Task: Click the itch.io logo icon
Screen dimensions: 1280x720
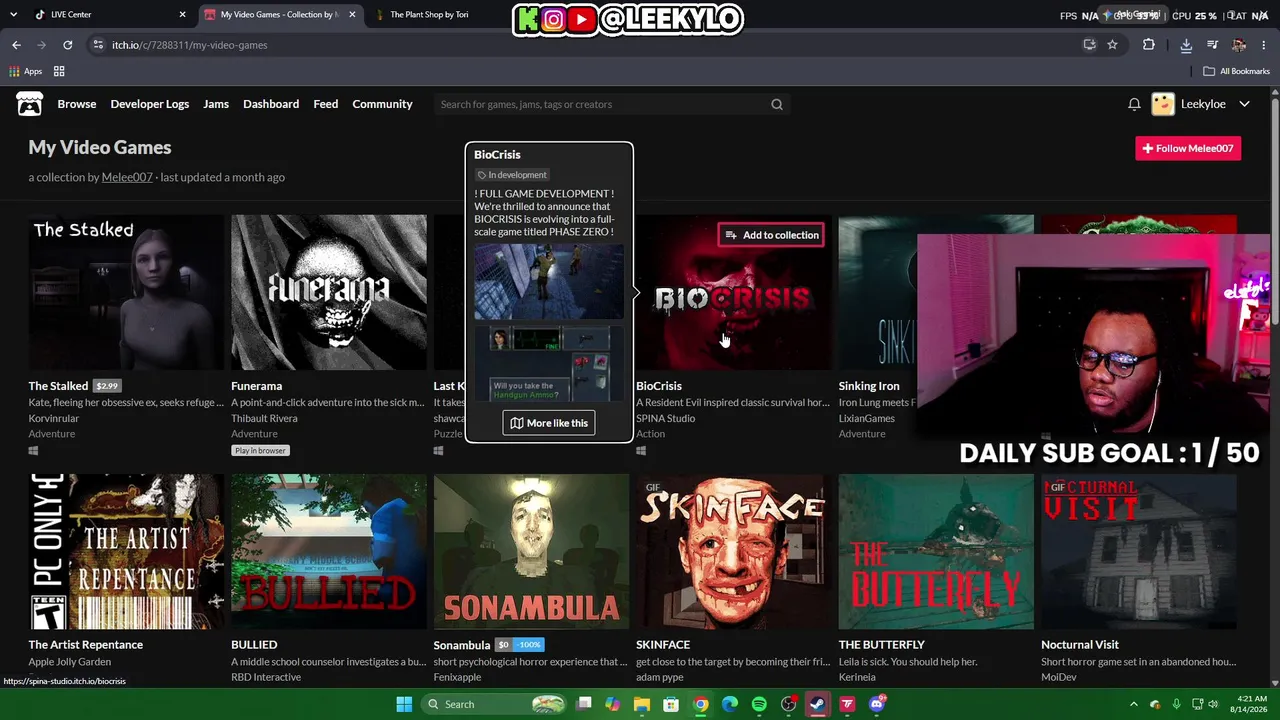Action: click(30, 104)
